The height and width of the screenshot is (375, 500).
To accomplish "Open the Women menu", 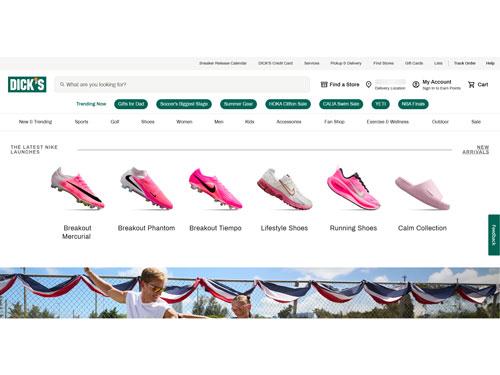I will tap(184, 122).
